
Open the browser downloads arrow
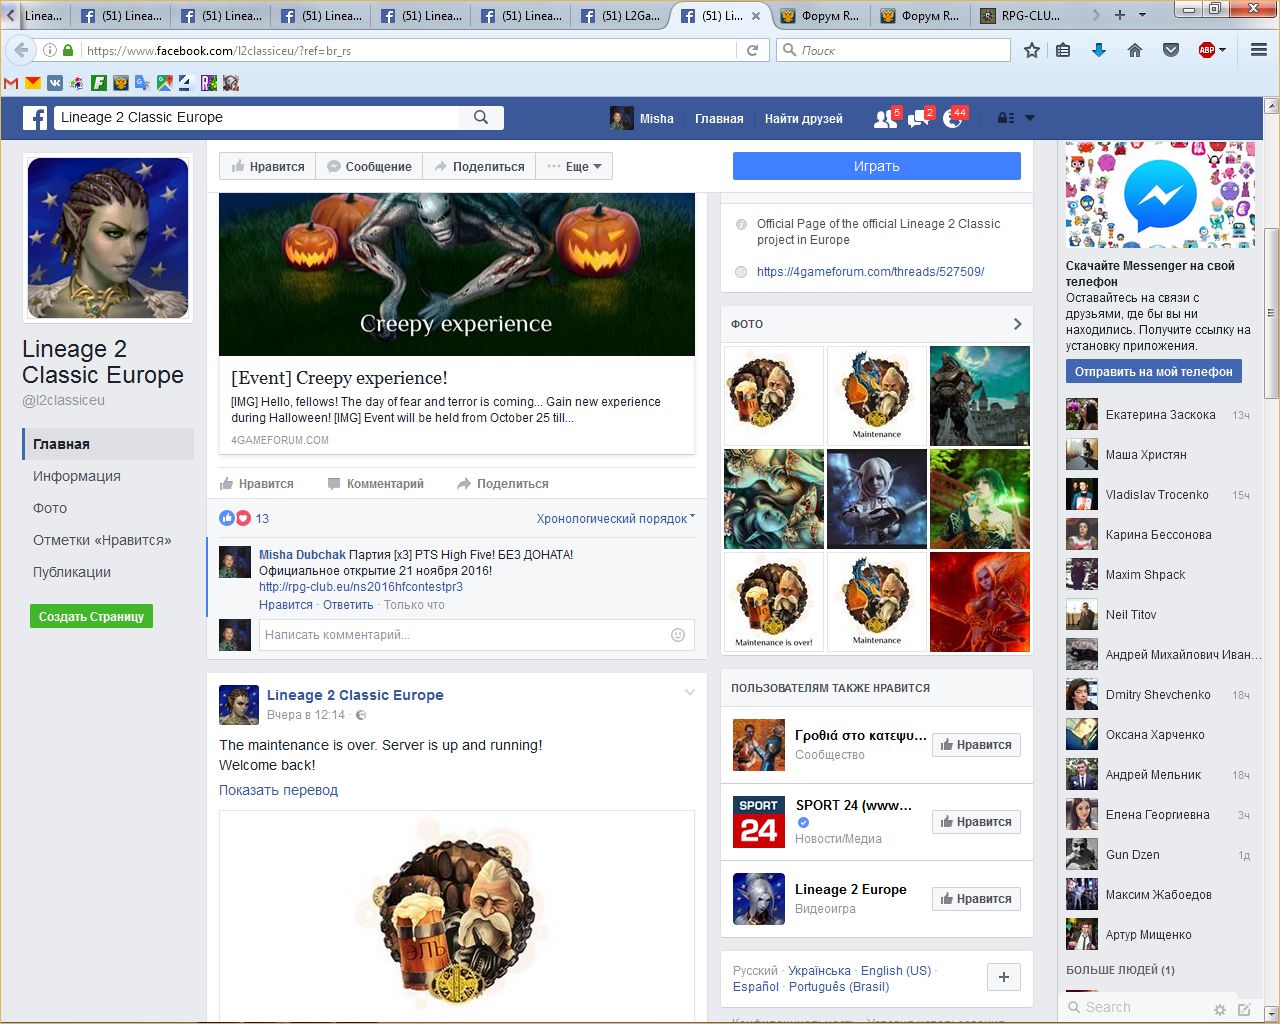point(1099,50)
